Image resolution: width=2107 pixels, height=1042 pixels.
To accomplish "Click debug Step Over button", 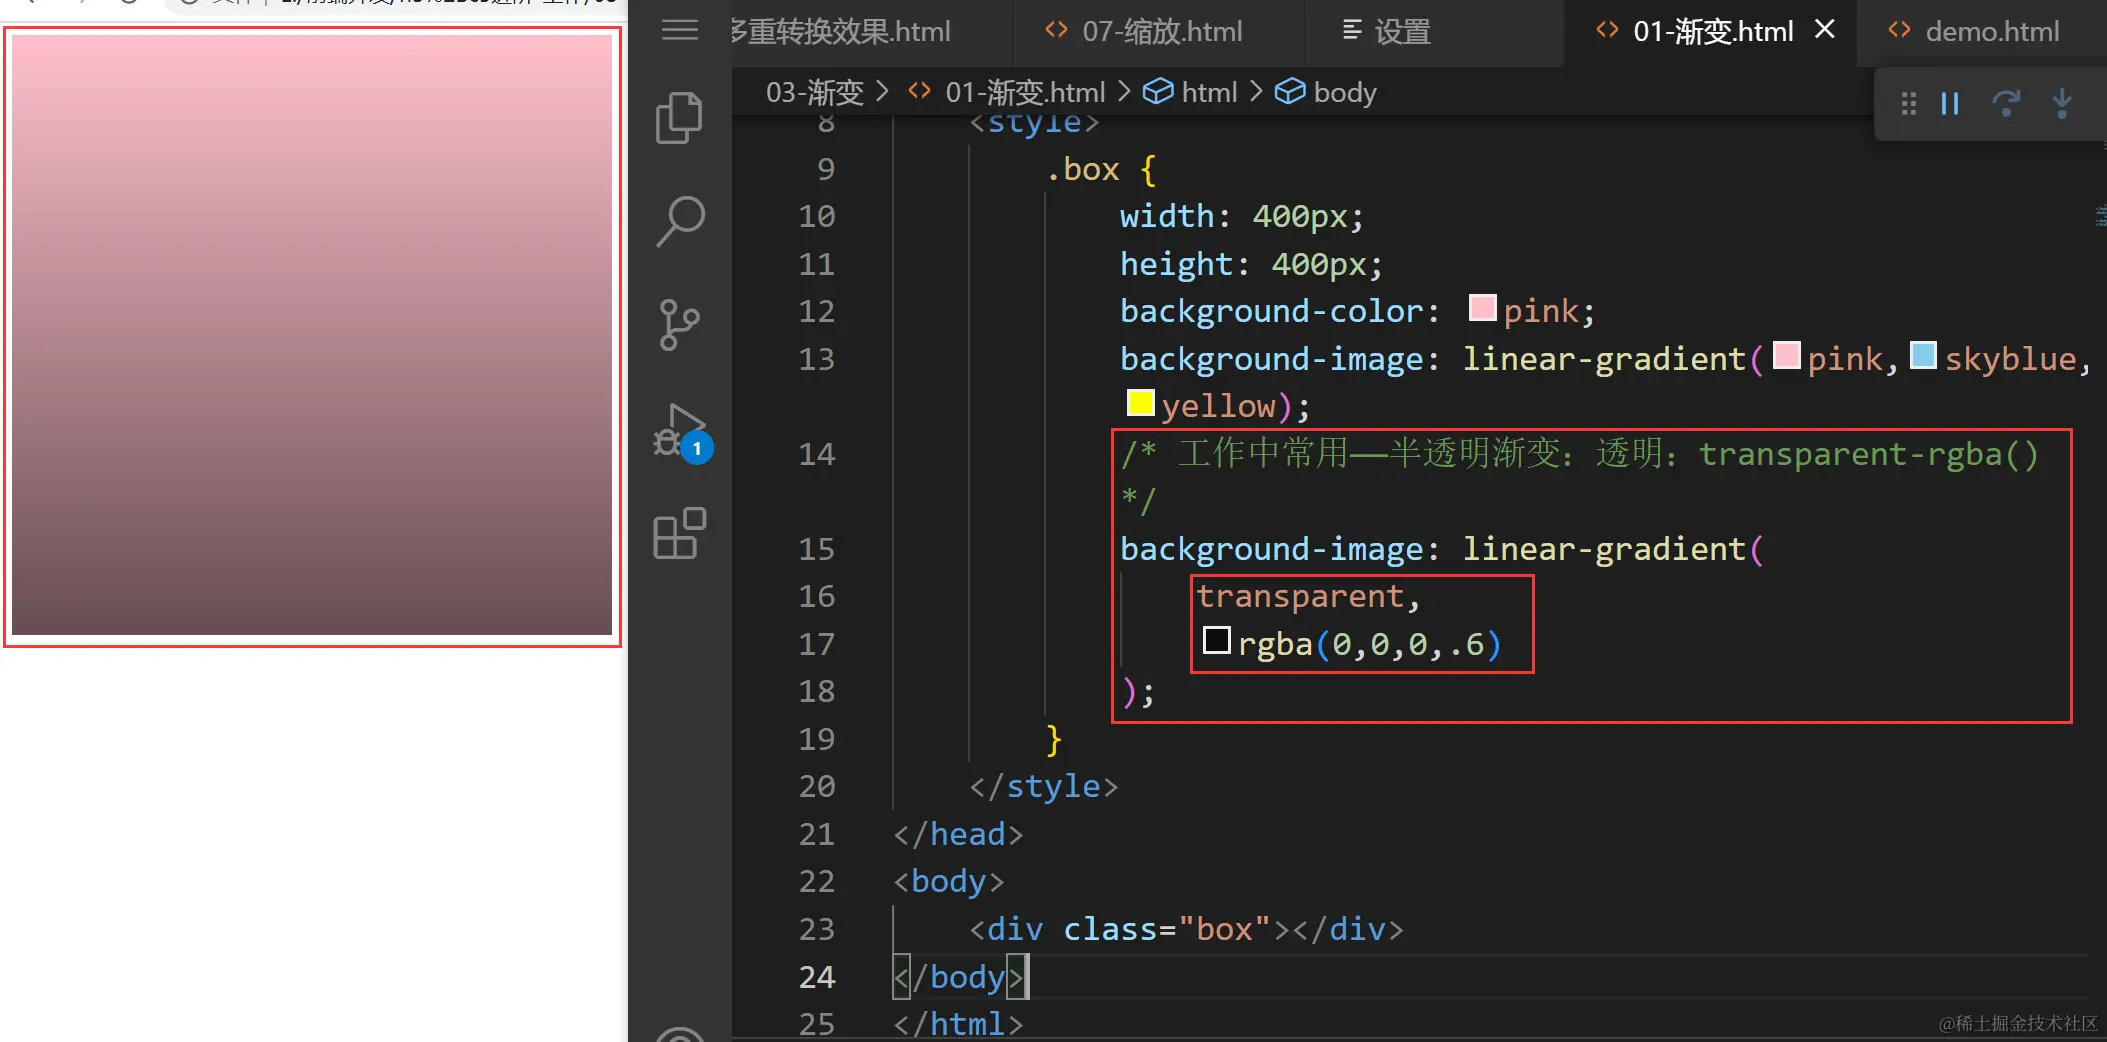I will (2006, 104).
